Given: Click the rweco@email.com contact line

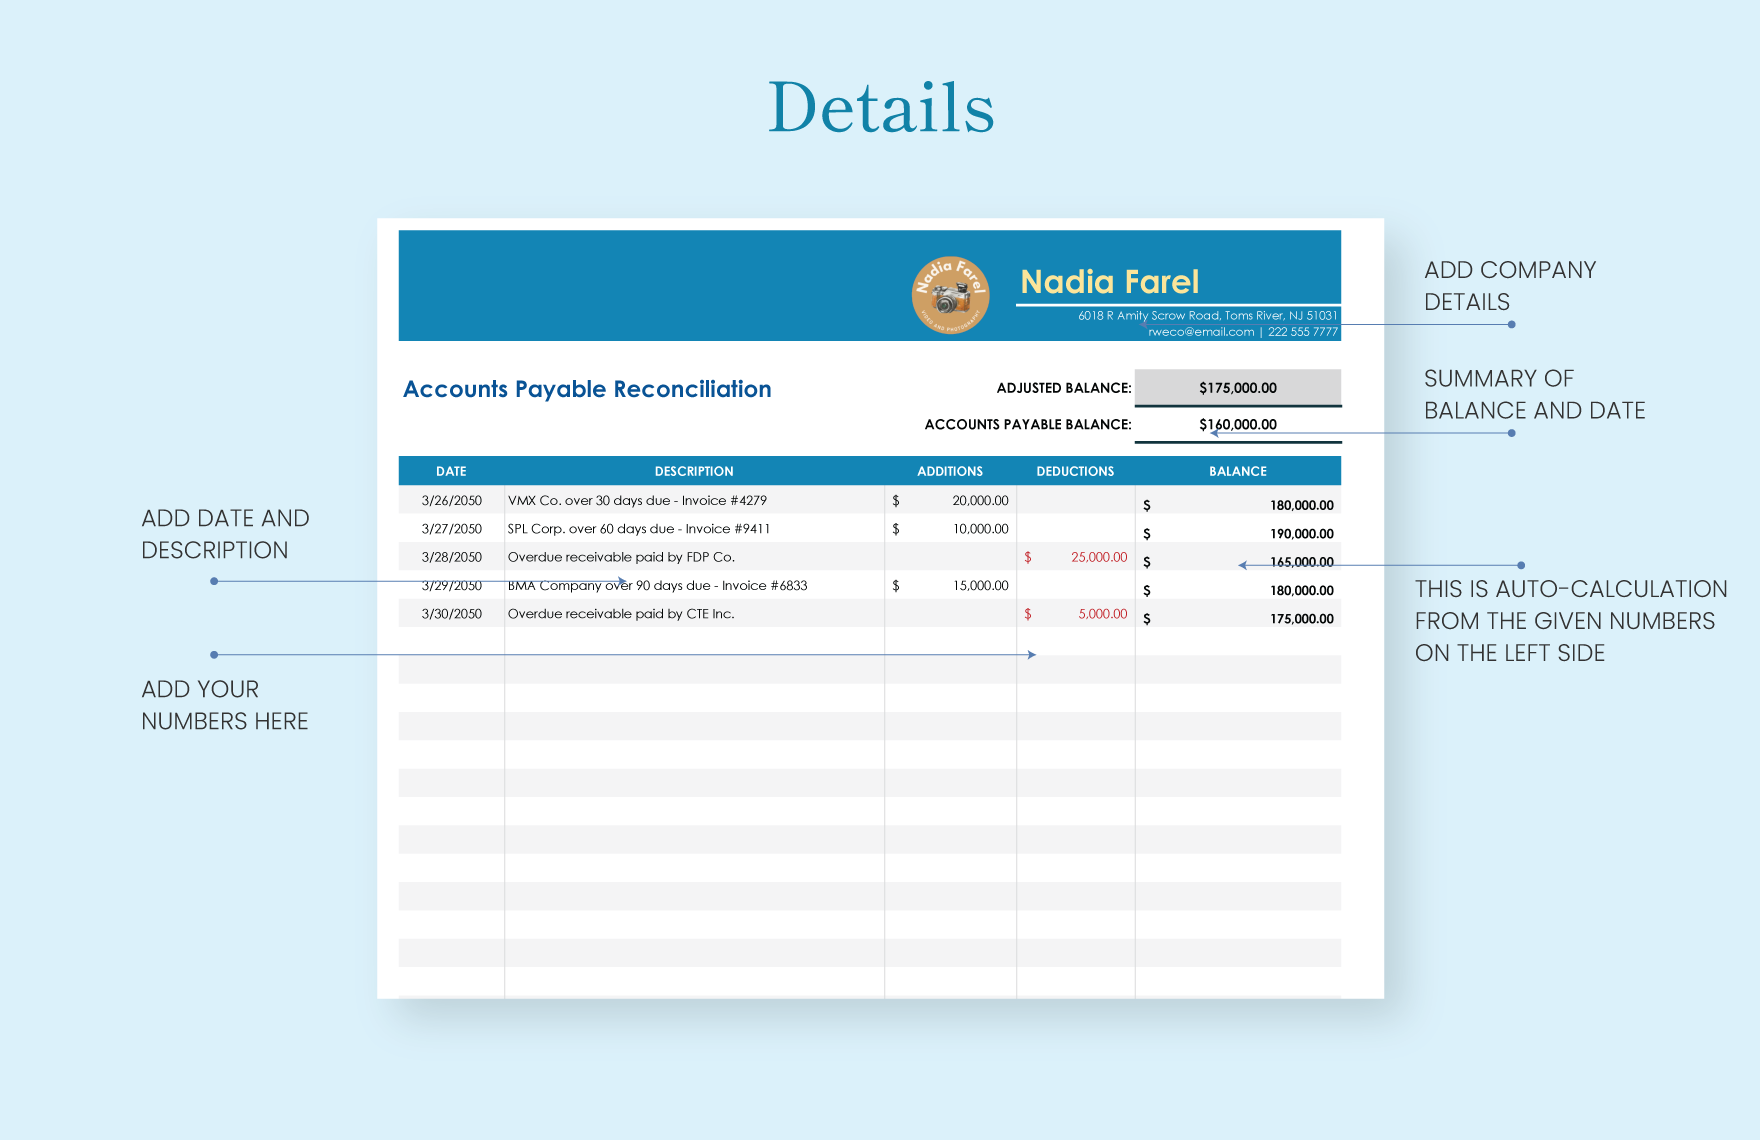Looking at the screenshot, I should 1243,332.
